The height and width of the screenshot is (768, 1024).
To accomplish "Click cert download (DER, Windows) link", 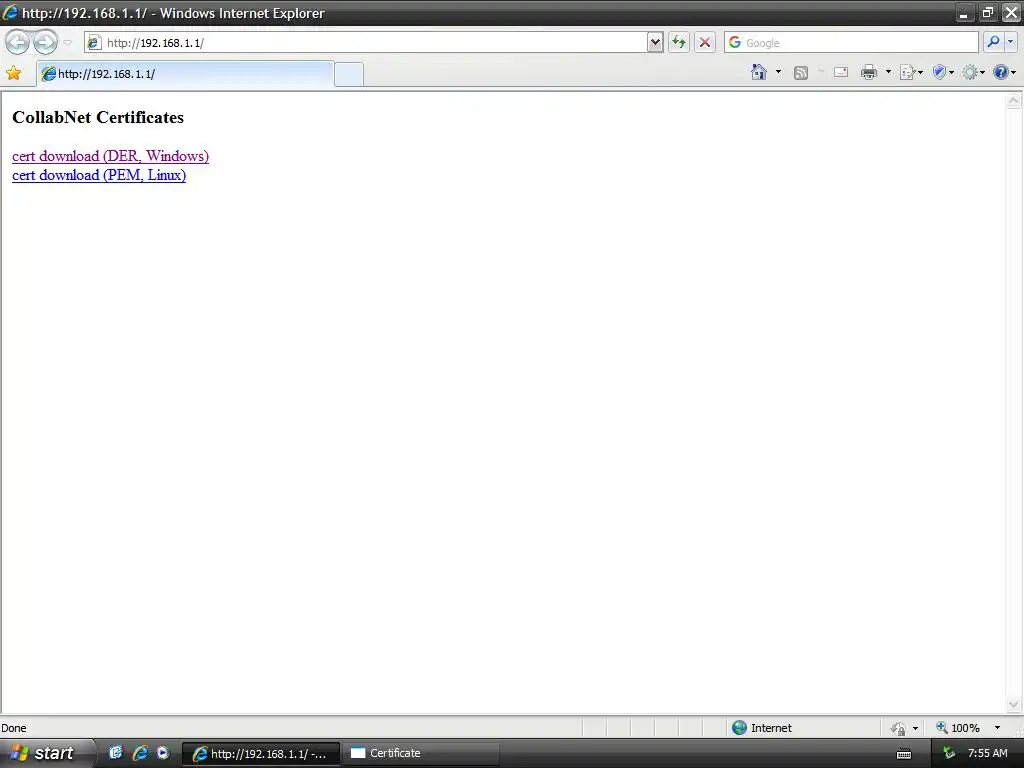I will pyautogui.click(x=110, y=156).
